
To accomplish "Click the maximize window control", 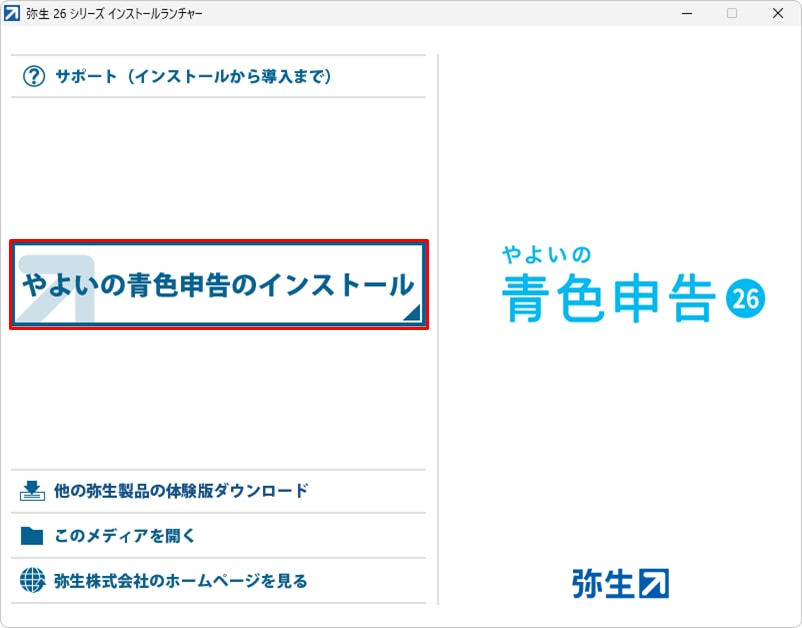I will [x=731, y=13].
